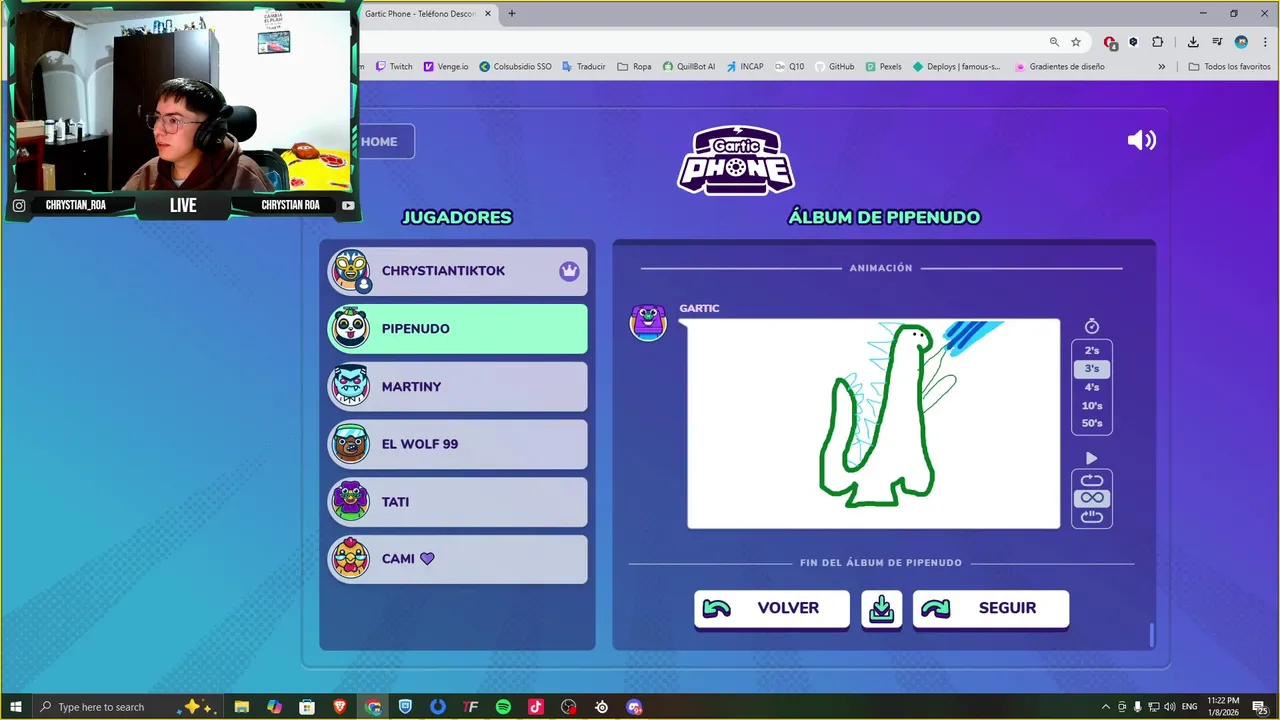Screen dimensions: 1280x720
Task: Open File Explorer from the taskbar
Action: click(x=241, y=707)
